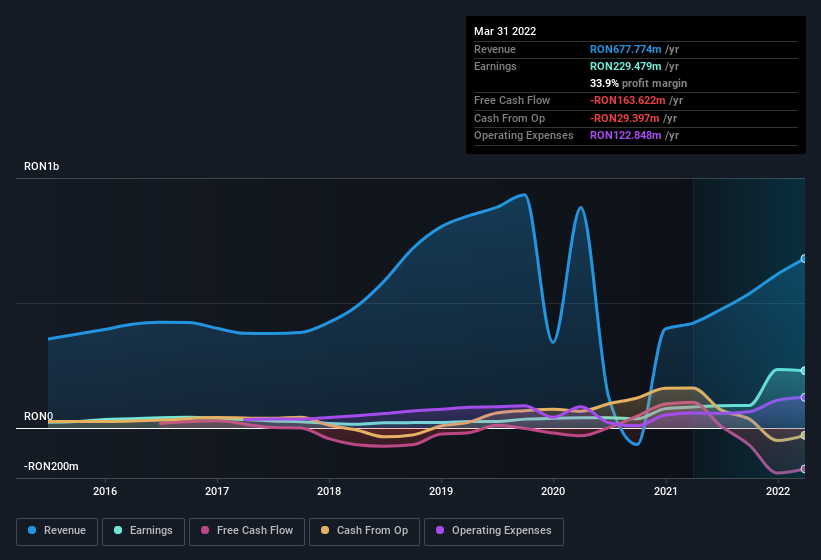This screenshot has width=821, height=560.
Task: Click the Cash From Op label in tooltip
Action: [x=509, y=118]
